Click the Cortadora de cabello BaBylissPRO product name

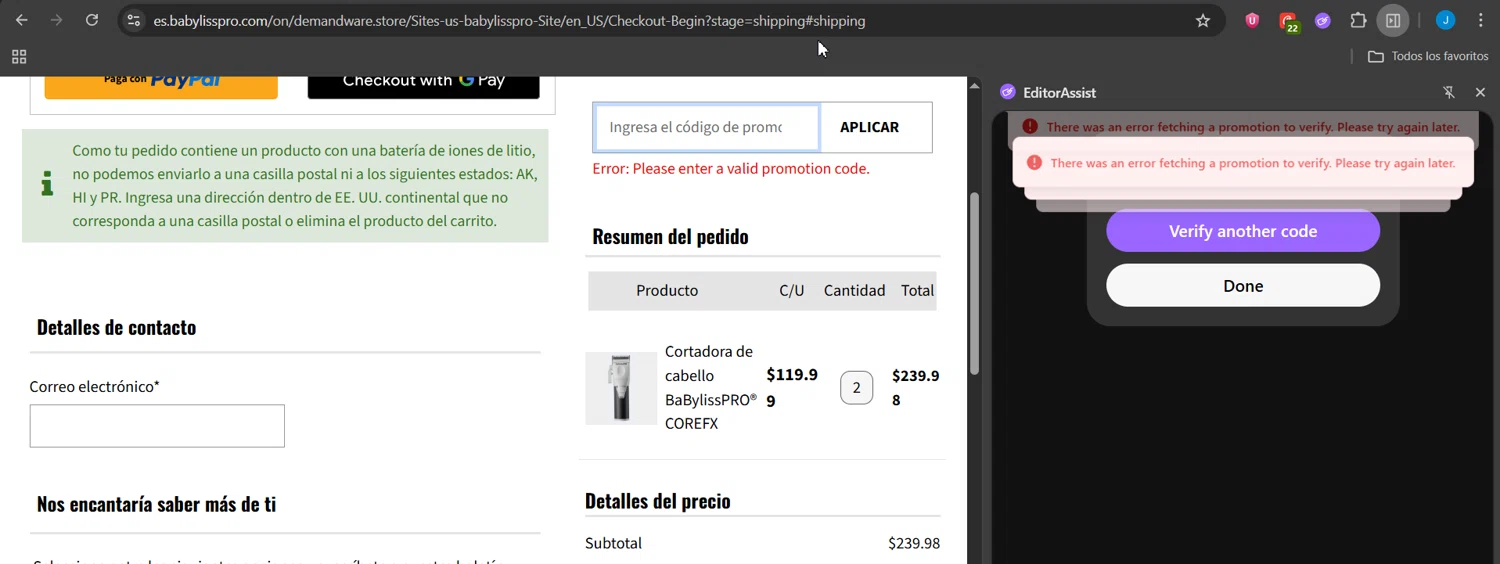click(711, 388)
